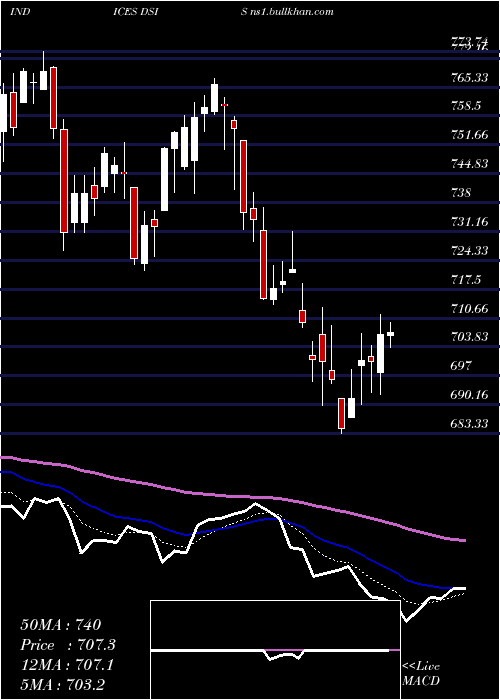Select the 717.5 price label
500x700 pixels.
tap(466, 280)
